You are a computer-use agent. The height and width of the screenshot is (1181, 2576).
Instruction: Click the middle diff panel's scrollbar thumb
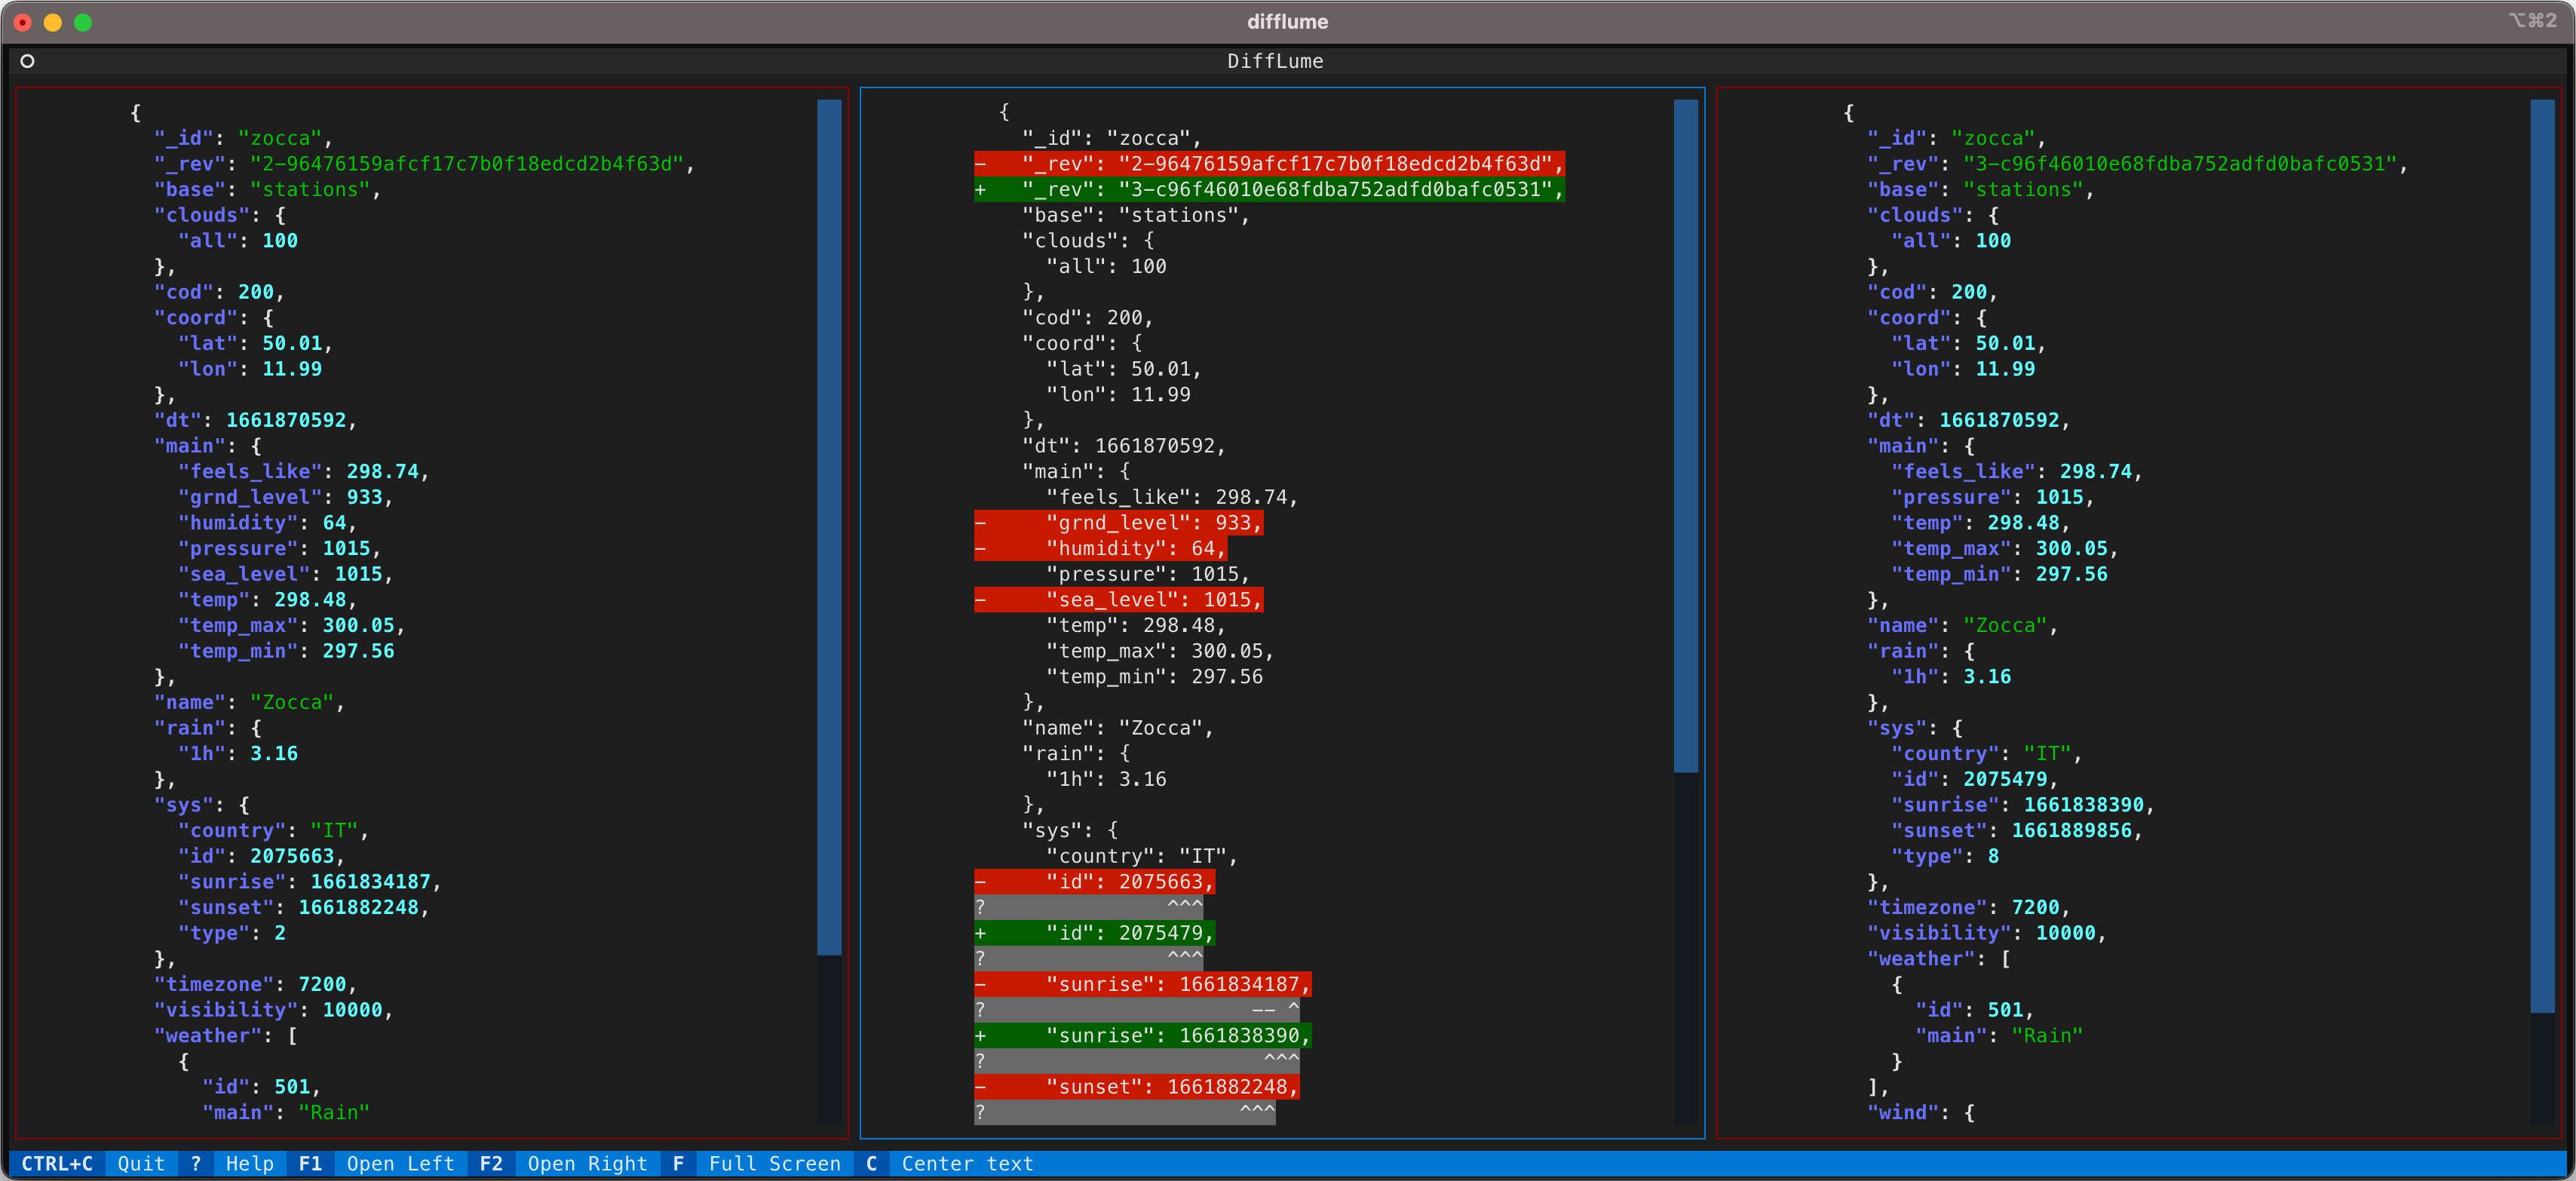pyautogui.click(x=1685, y=435)
